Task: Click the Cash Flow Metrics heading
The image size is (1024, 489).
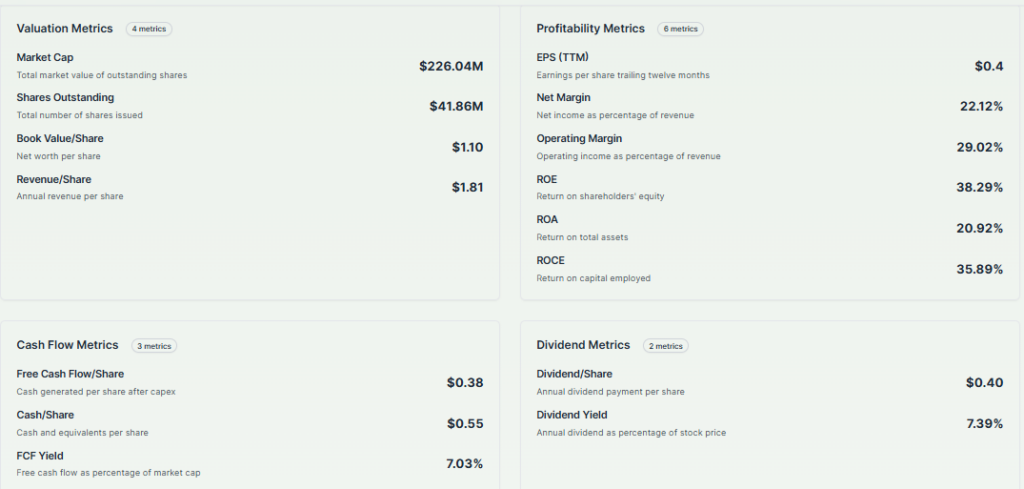Action: click(x=67, y=345)
